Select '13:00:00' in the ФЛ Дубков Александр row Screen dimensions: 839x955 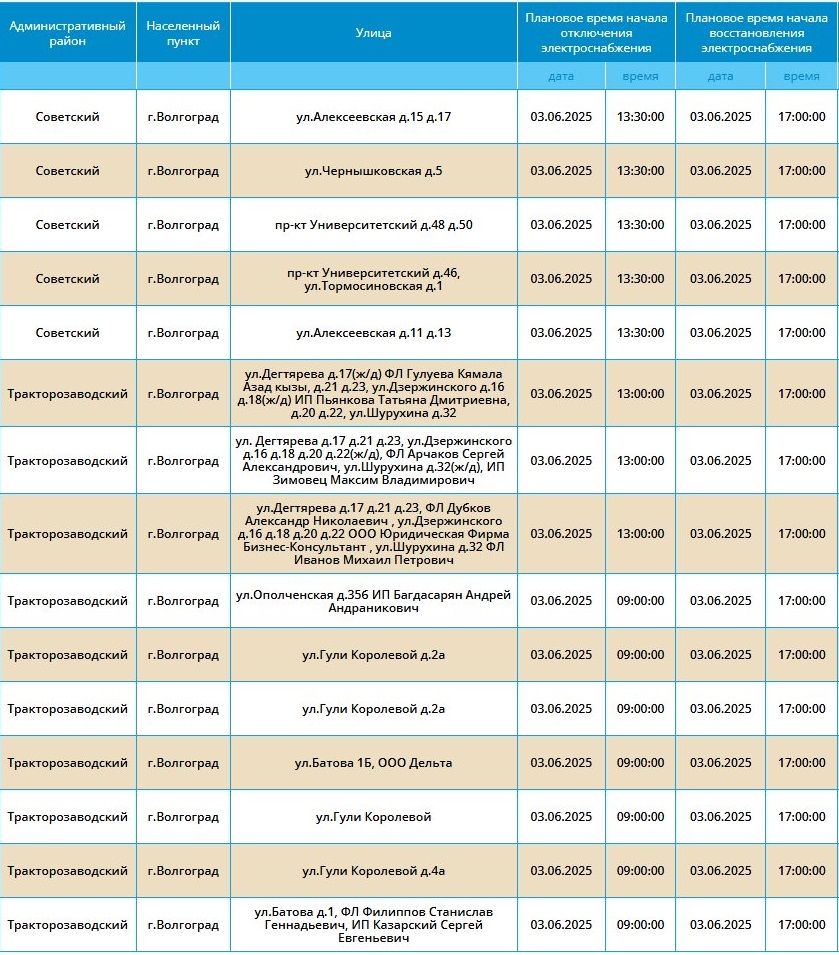[x=641, y=534]
